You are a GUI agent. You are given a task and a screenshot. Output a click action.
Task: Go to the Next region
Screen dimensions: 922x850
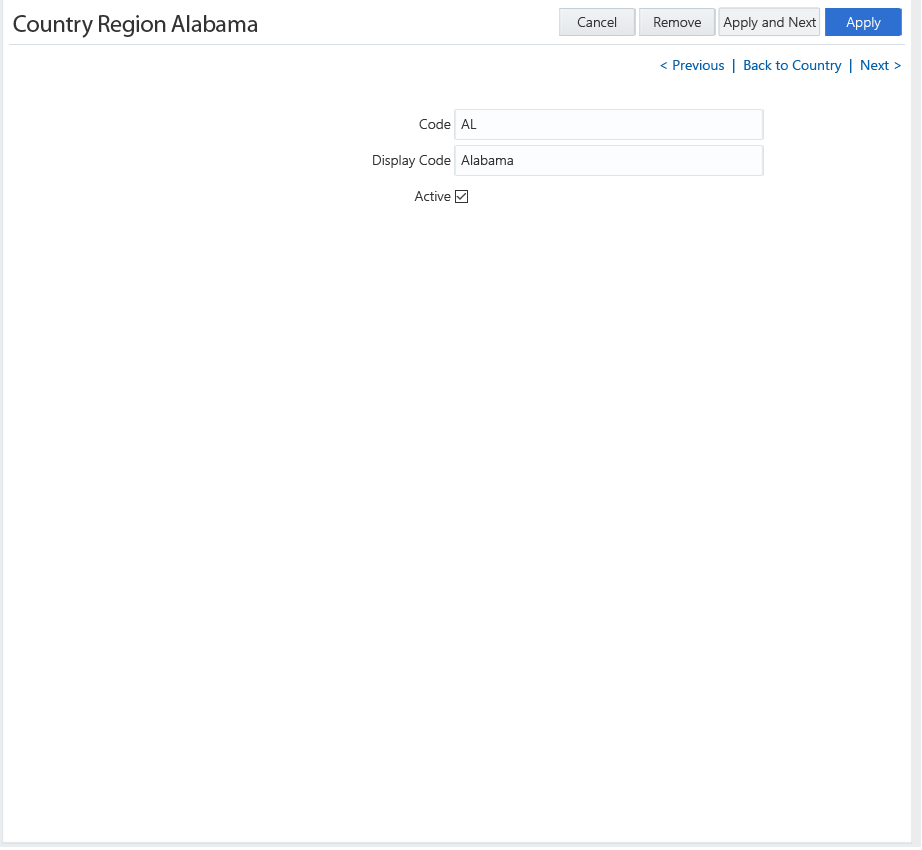[x=880, y=65]
